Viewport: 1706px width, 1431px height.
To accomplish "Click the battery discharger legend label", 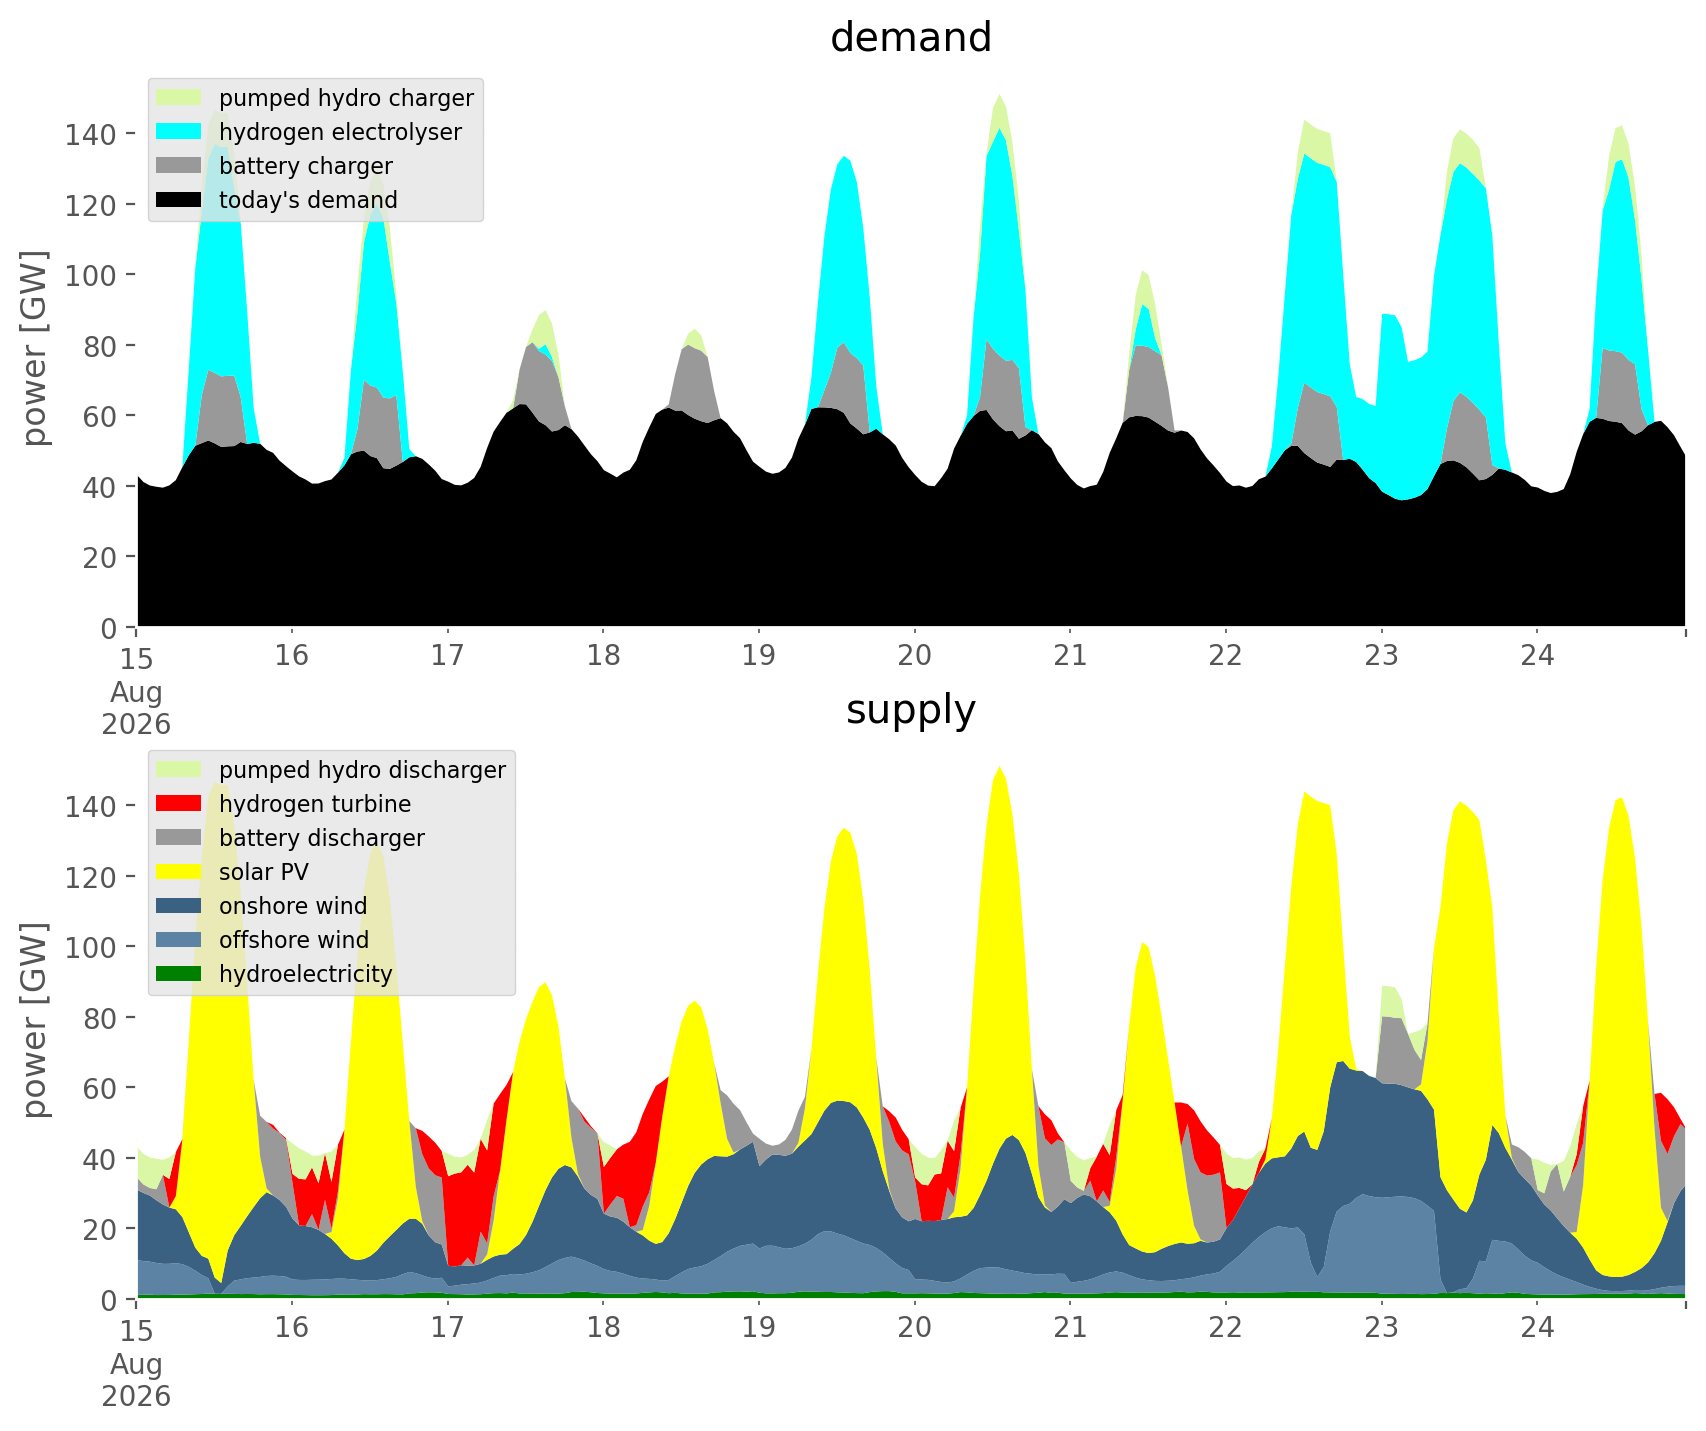I will click(321, 838).
